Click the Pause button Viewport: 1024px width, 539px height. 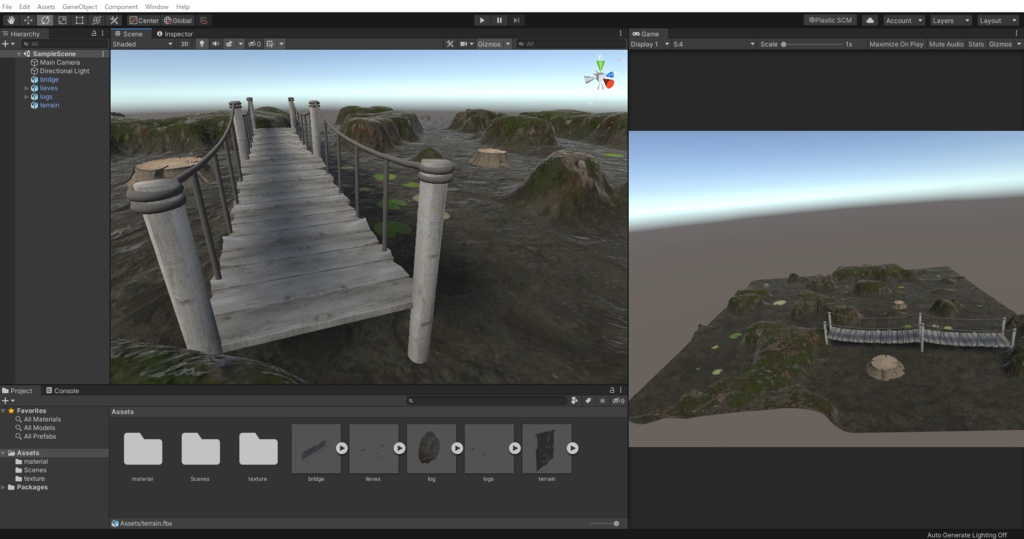(x=499, y=20)
